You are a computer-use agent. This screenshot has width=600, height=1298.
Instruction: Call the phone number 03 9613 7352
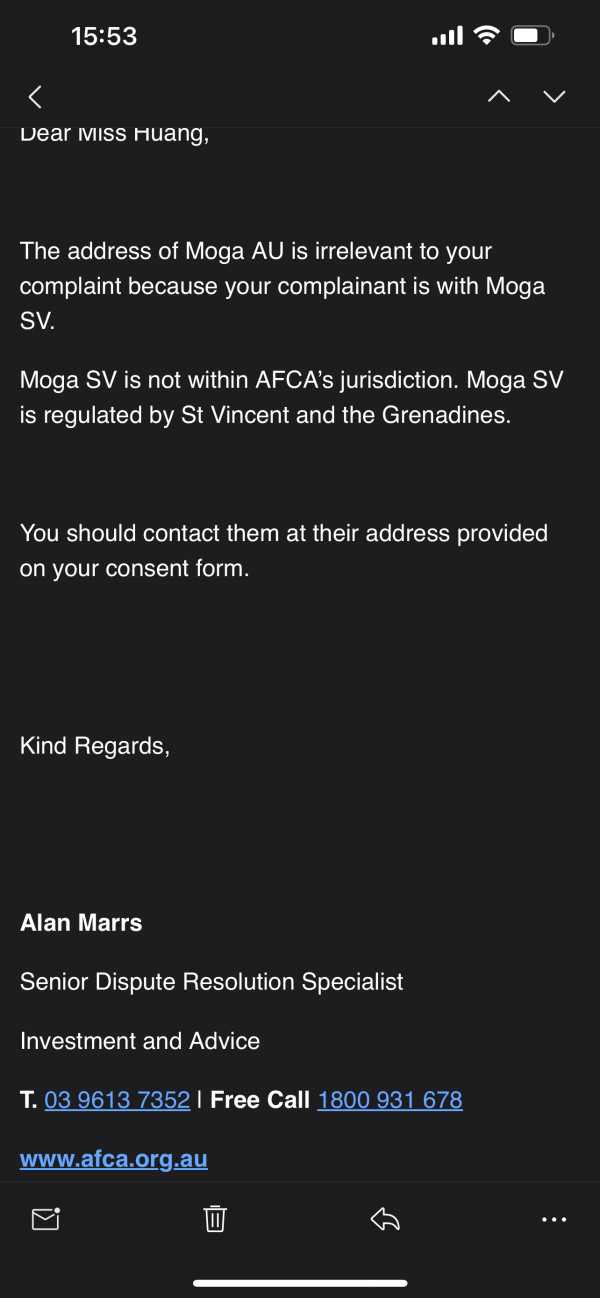(117, 1100)
